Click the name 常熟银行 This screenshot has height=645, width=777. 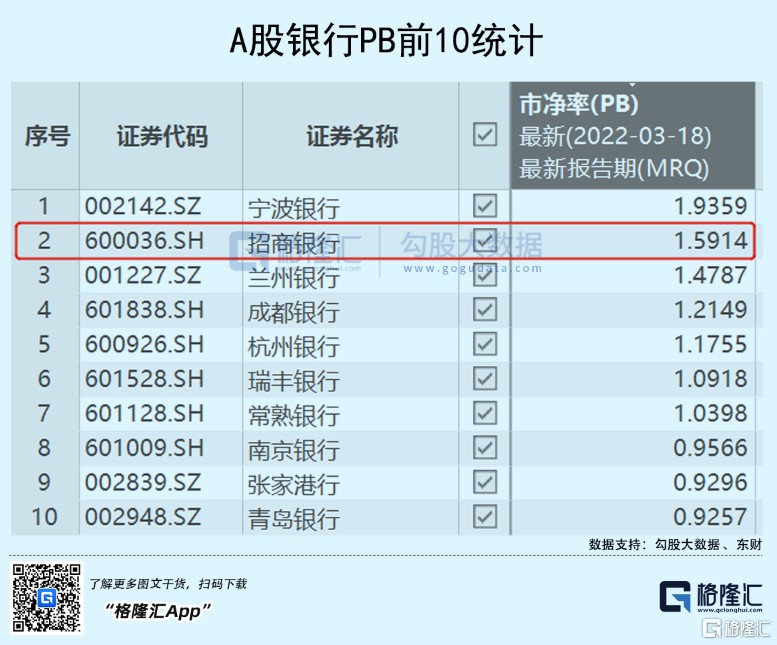(293, 416)
